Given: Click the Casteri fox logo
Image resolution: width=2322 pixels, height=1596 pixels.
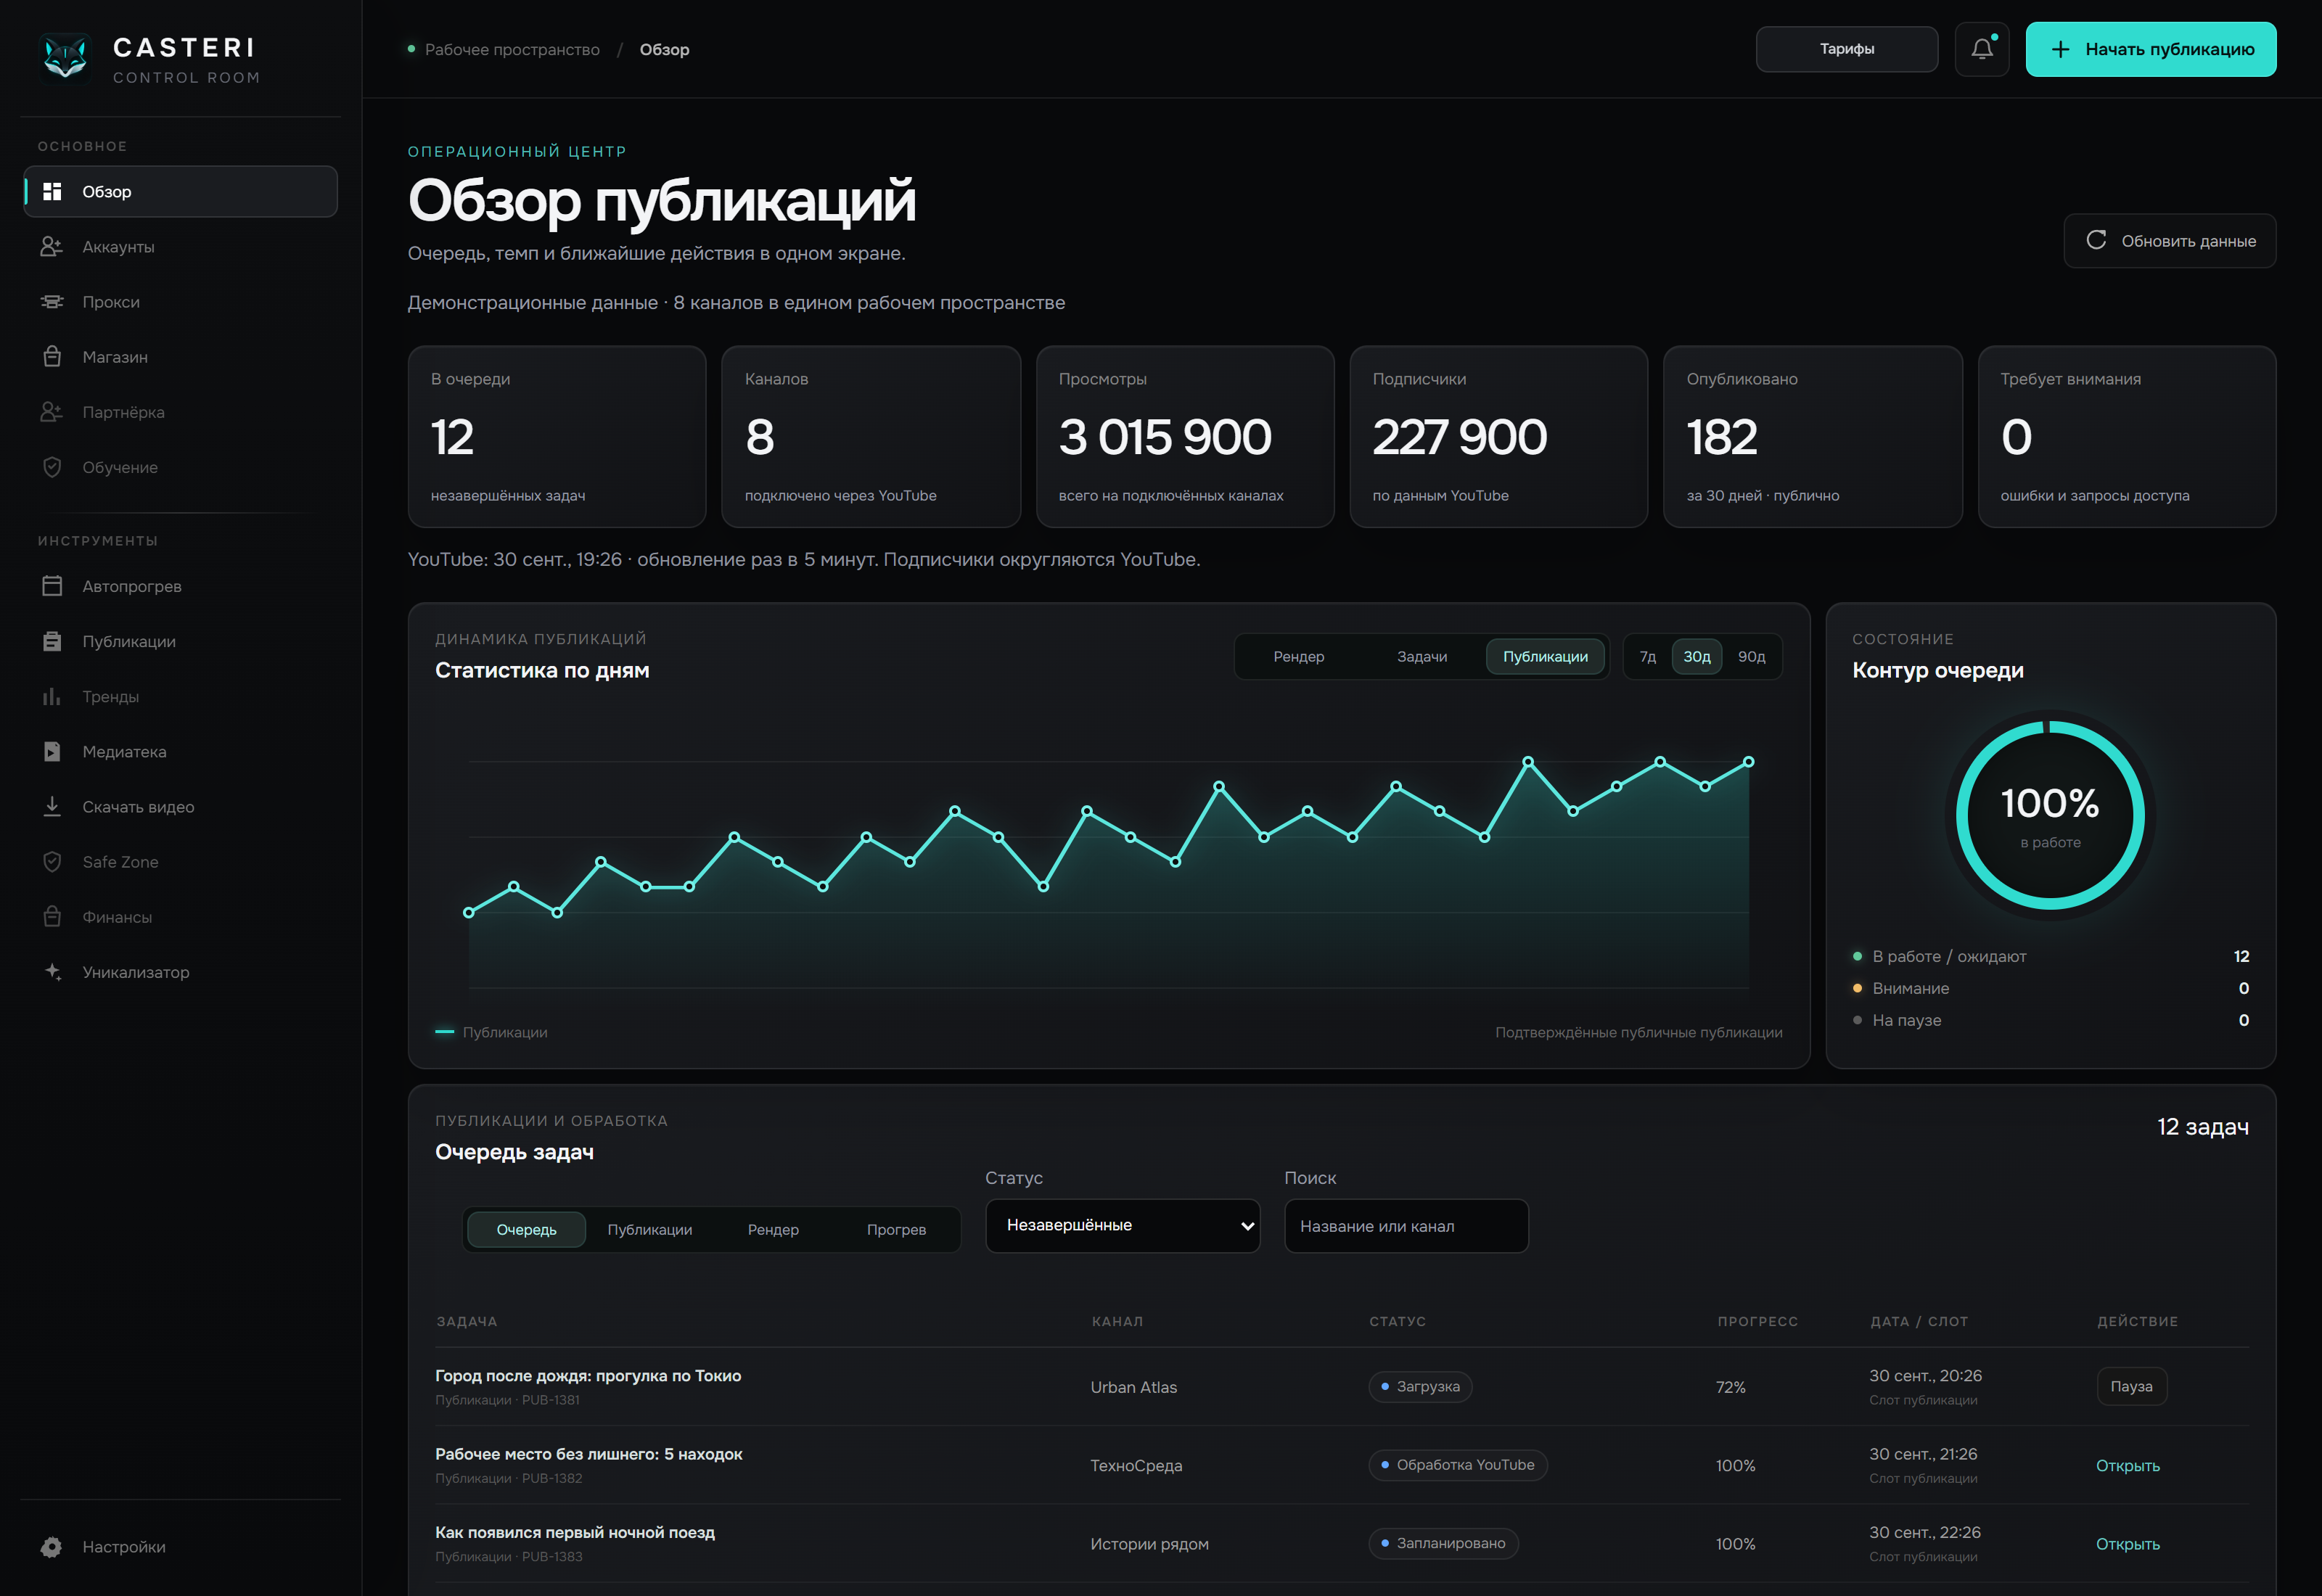Looking at the screenshot, I should pos(66,58).
